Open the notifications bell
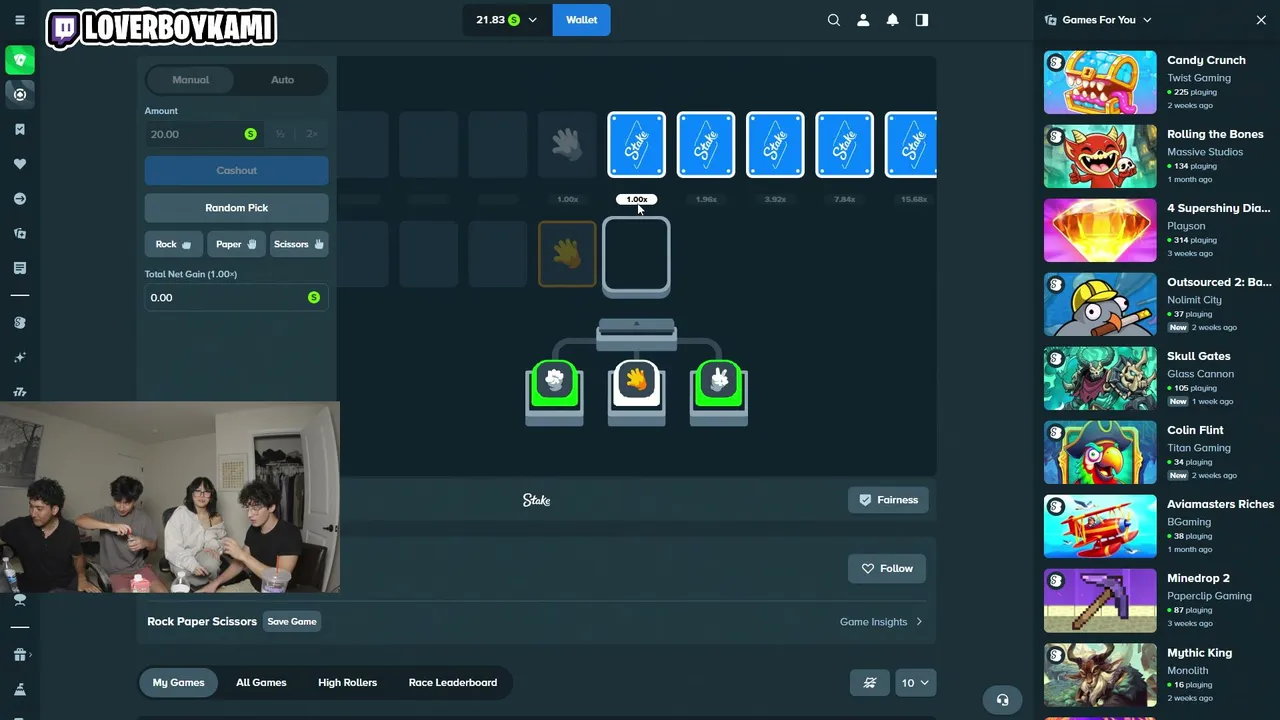This screenshot has height=720, width=1280. 893,20
